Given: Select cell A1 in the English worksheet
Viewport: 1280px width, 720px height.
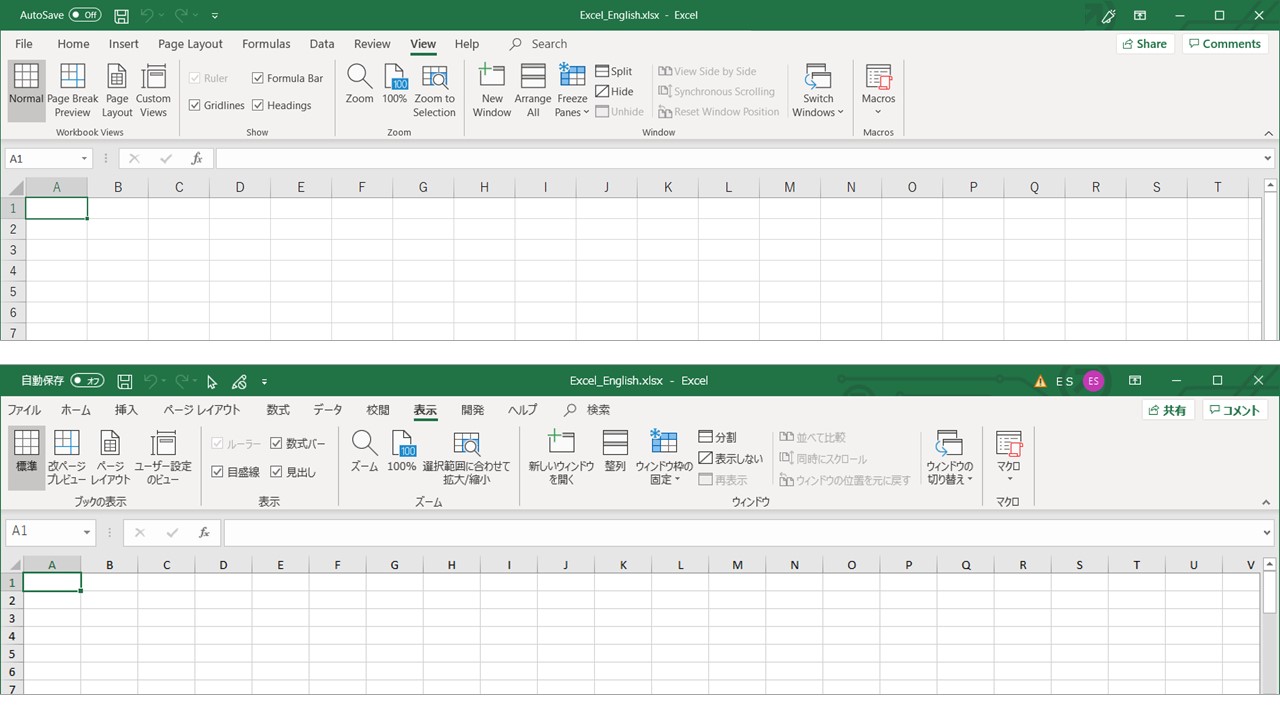Looking at the screenshot, I should click(x=56, y=207).
